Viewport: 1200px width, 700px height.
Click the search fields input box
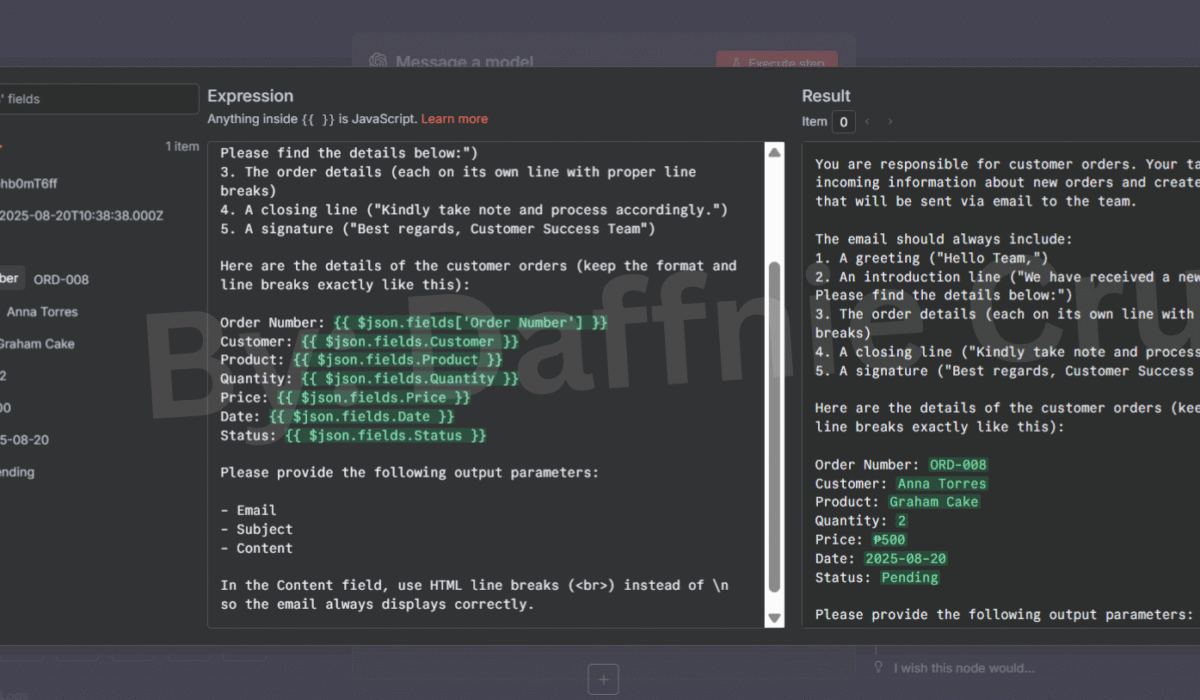pyautogui.click(x=100, y=99)
